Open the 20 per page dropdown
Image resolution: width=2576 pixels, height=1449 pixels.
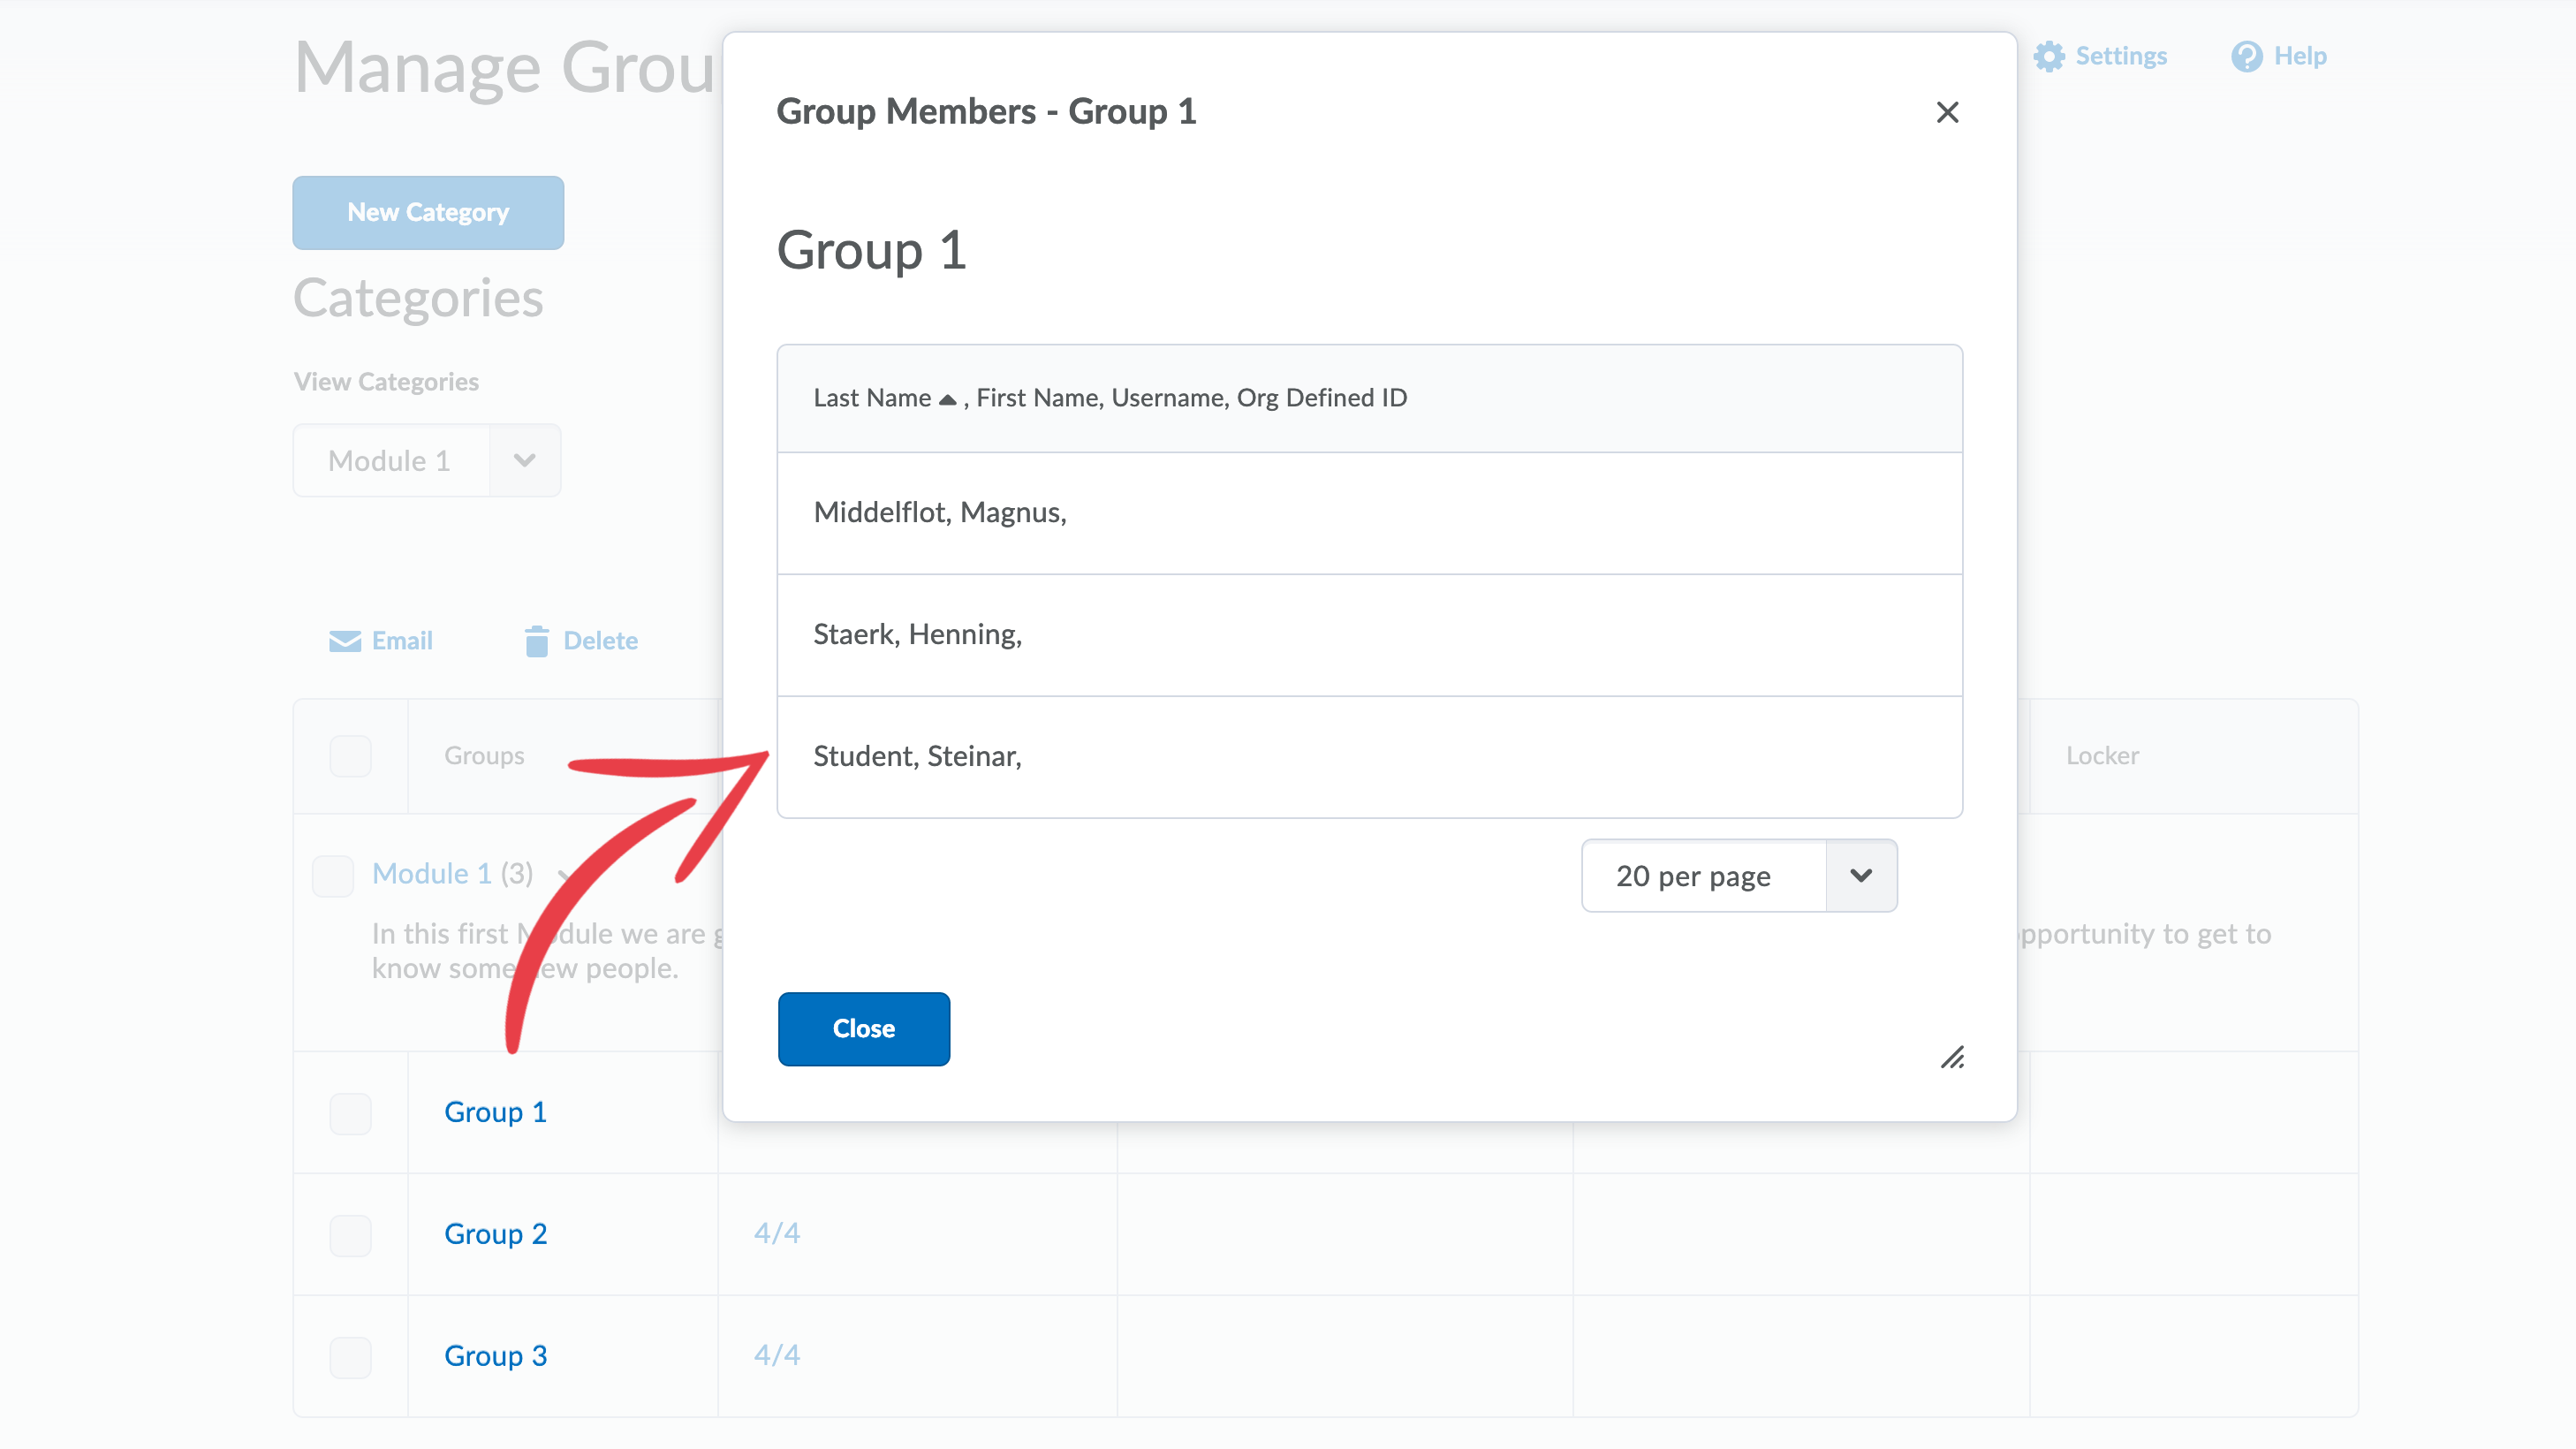point(1739,876)
